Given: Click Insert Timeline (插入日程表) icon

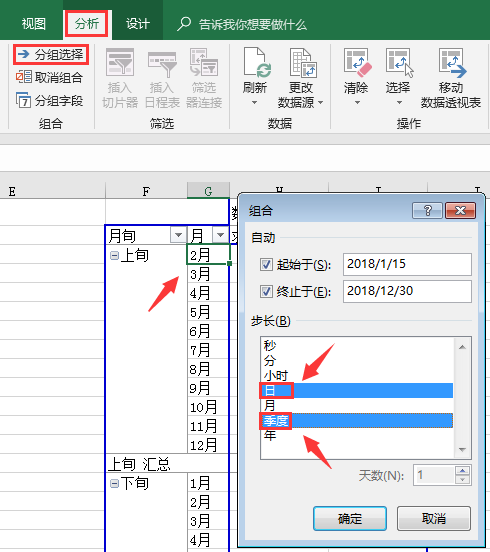Looking at the screenshot, I should click(162, 64).
